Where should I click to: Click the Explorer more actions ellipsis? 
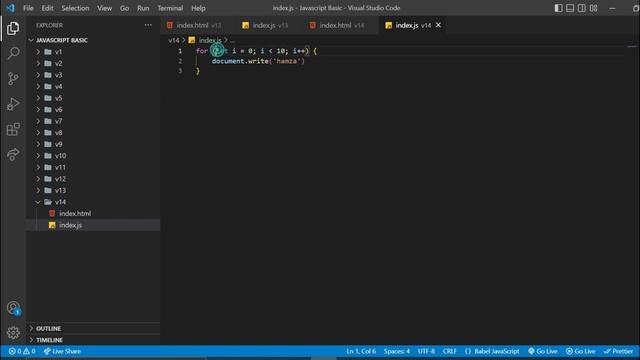click(148, 25)
